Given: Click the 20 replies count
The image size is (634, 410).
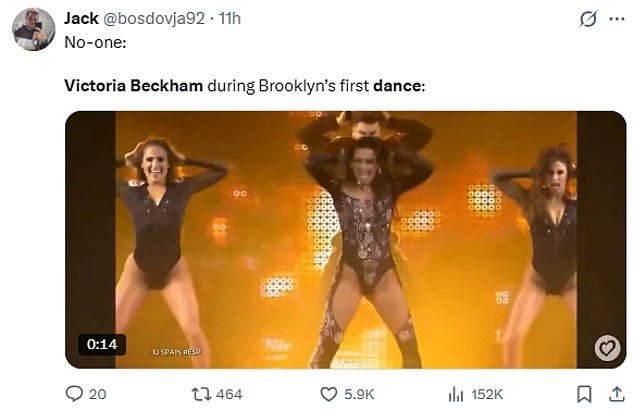Looking at the screenshot, I should point(98,394).
